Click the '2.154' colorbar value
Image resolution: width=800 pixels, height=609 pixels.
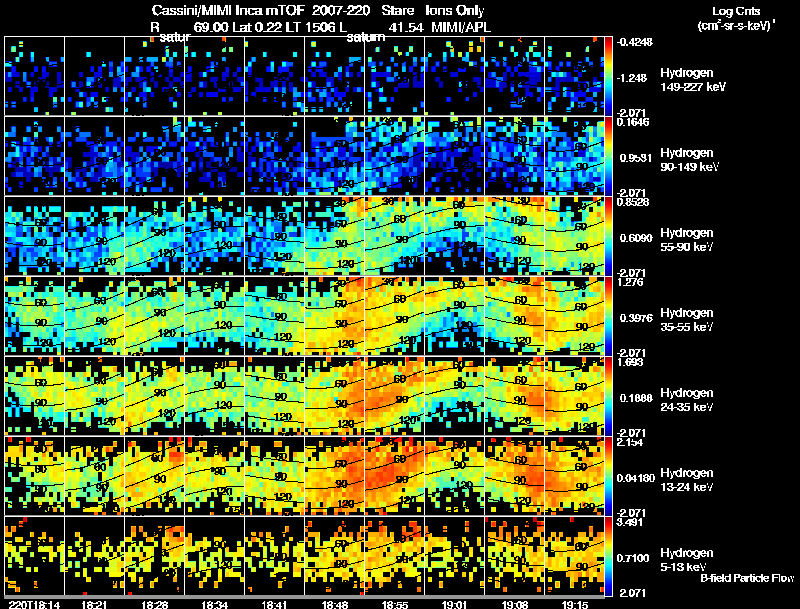(630, 442)
